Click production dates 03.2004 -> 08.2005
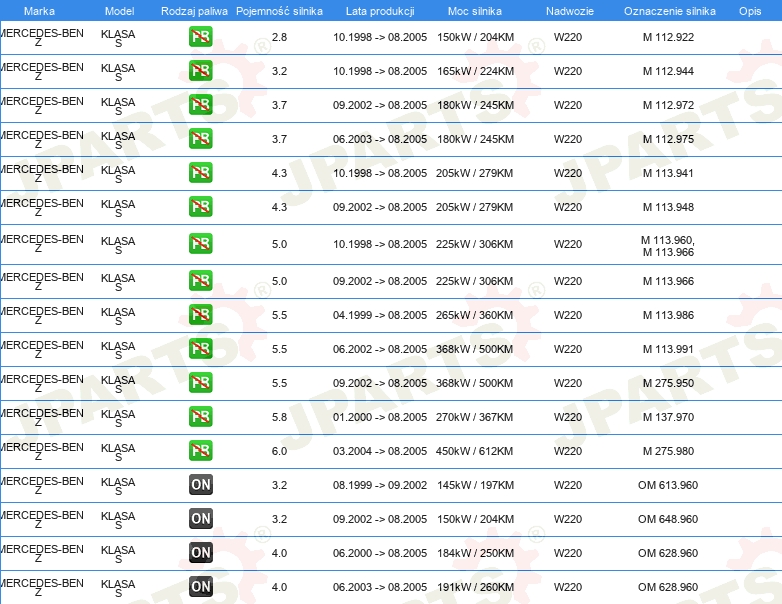Viewport: 782px width, 604px height. point(380,450)
